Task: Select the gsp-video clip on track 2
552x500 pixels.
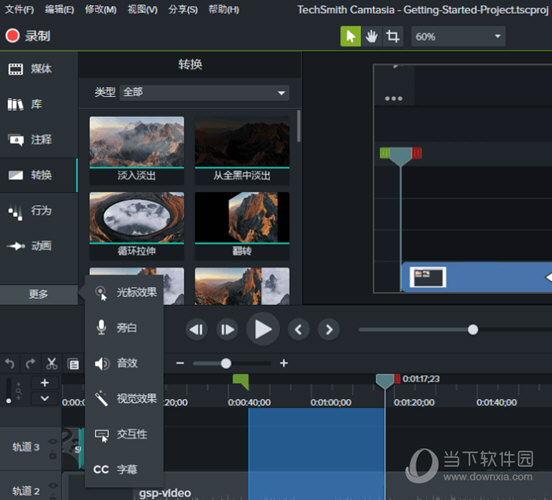Action: click(165, 493)
